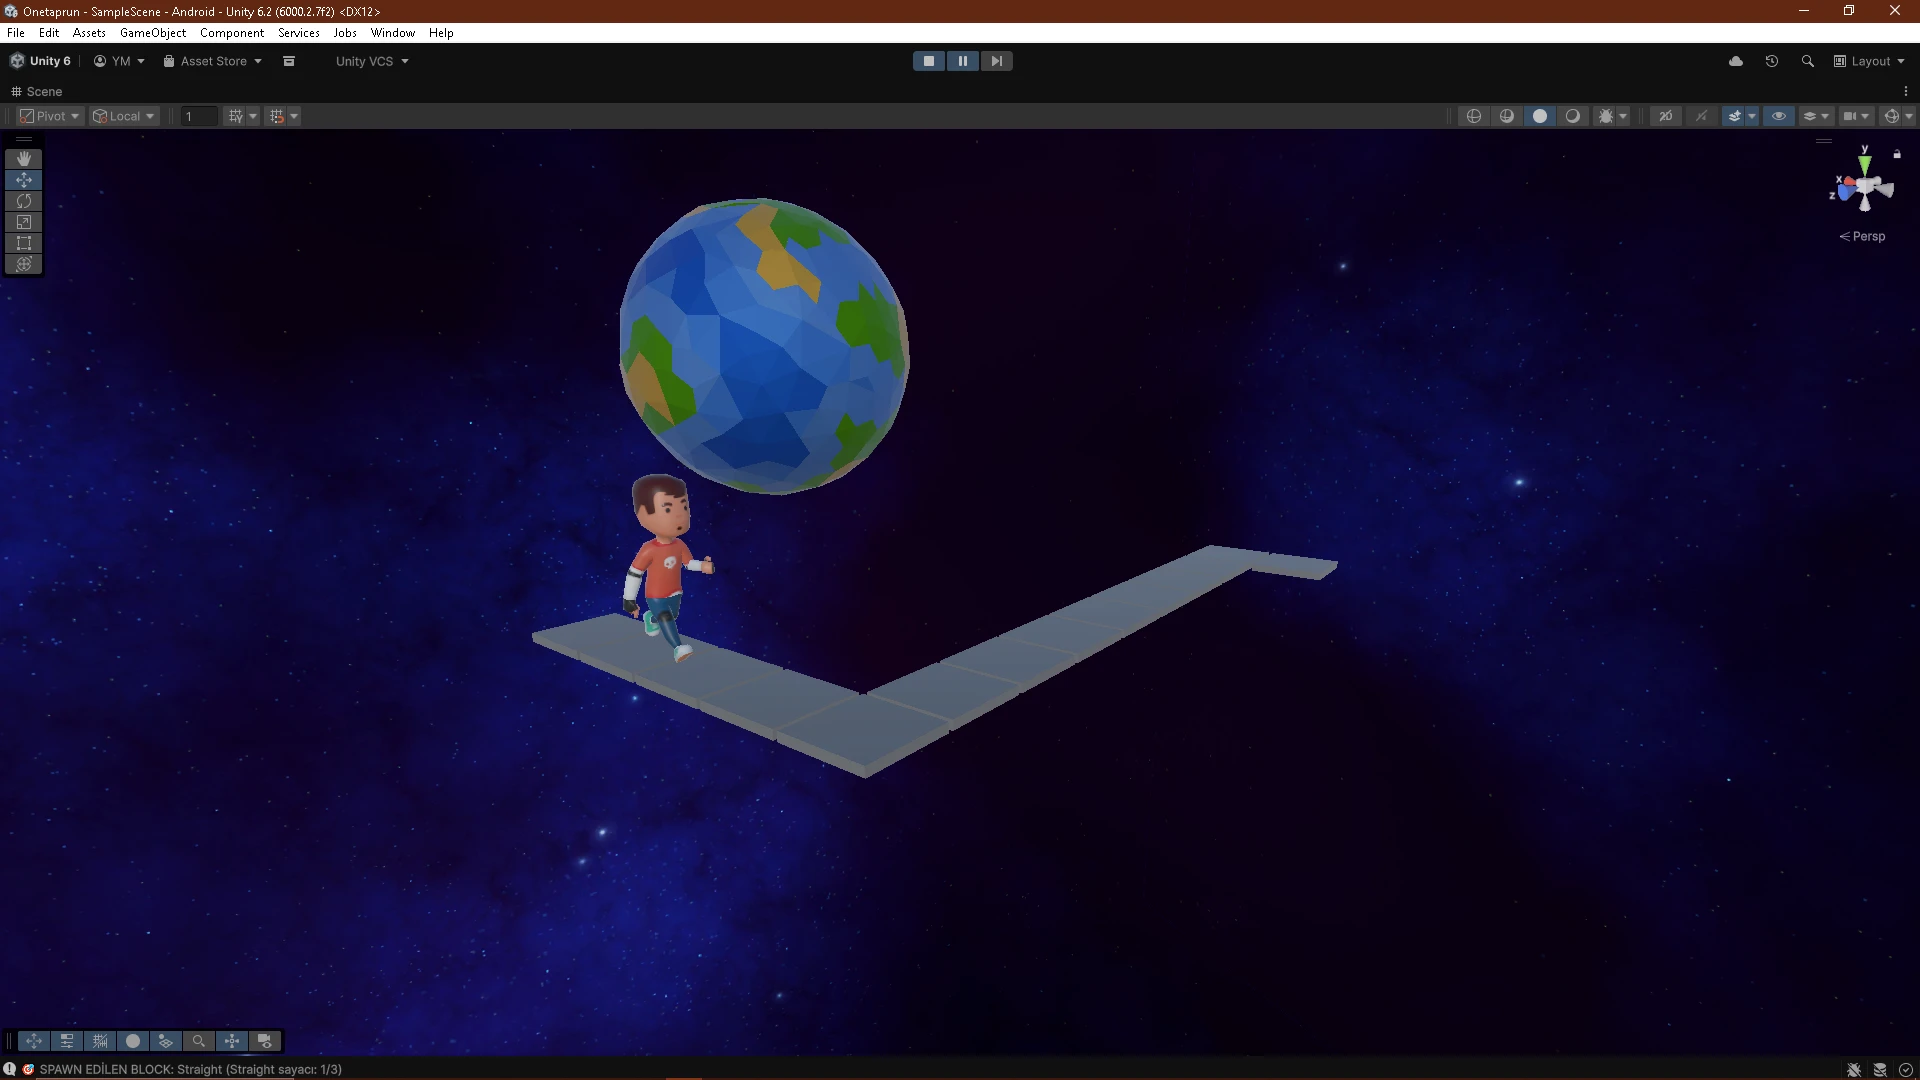
Task: Select the Scale tool
Action: click(24, 222)
